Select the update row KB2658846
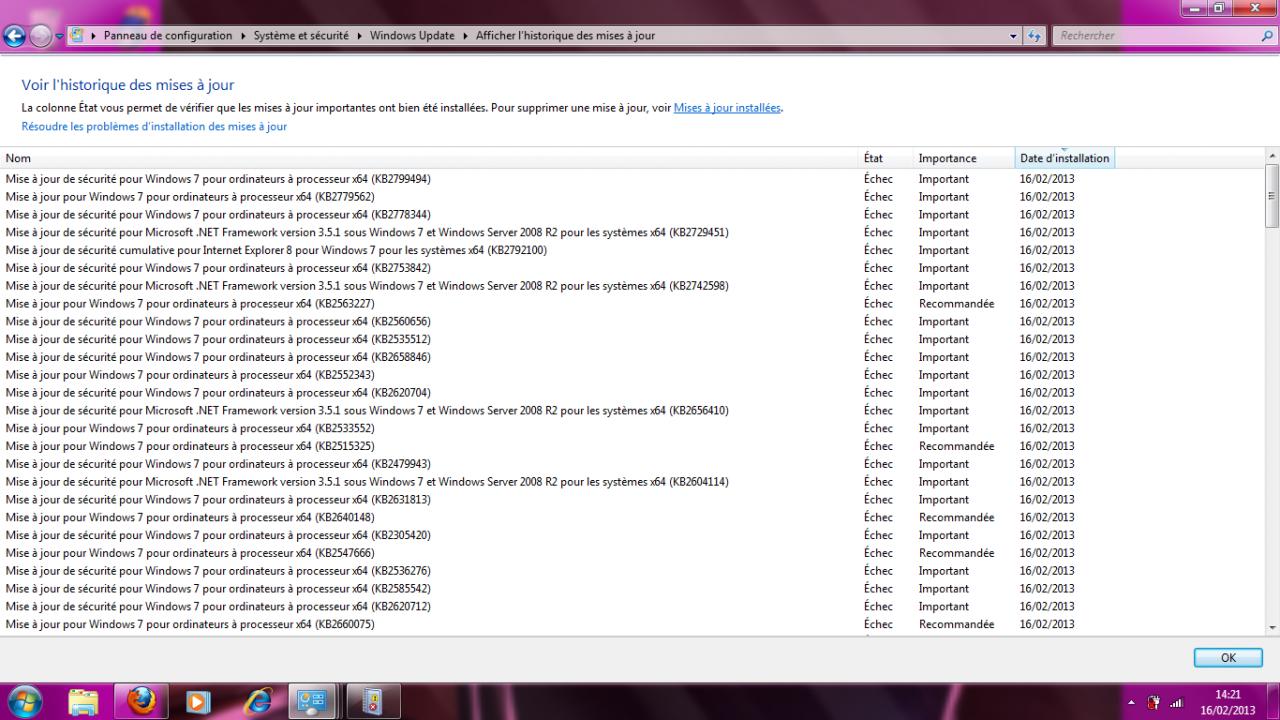 coord(632,357)
